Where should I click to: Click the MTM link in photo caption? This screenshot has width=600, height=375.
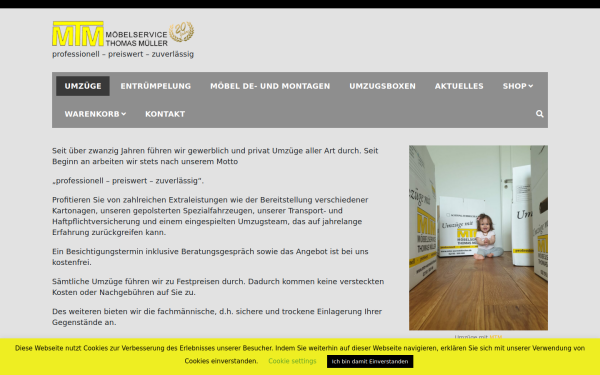point(496,337)
